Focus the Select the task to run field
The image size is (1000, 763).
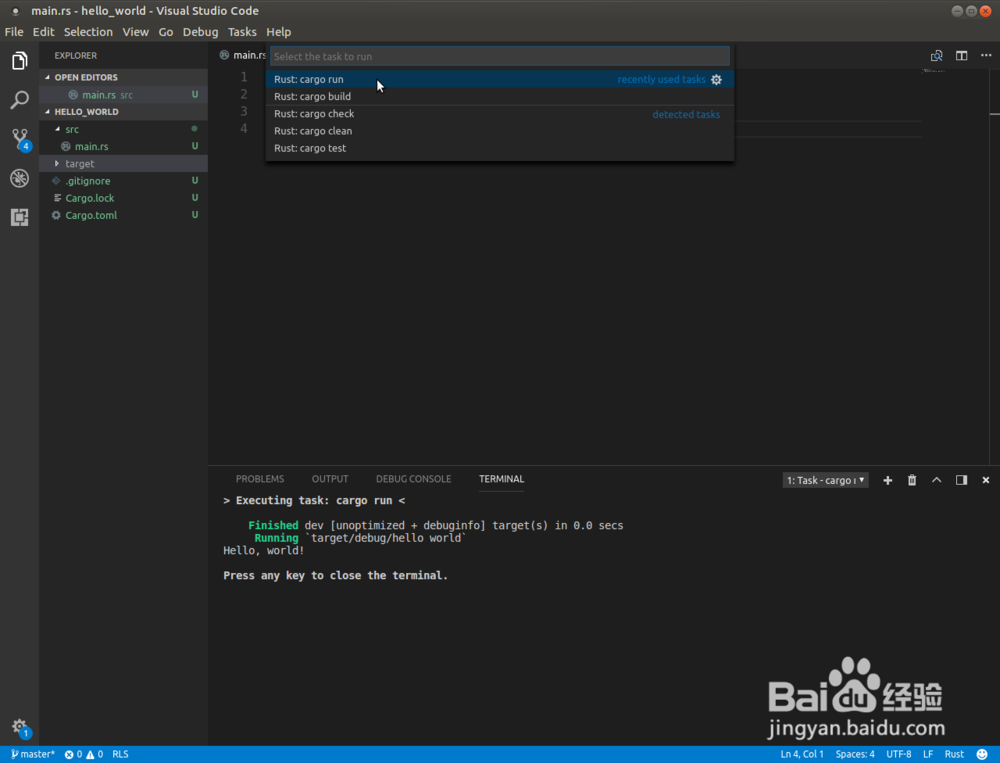(x=499, y=56)
